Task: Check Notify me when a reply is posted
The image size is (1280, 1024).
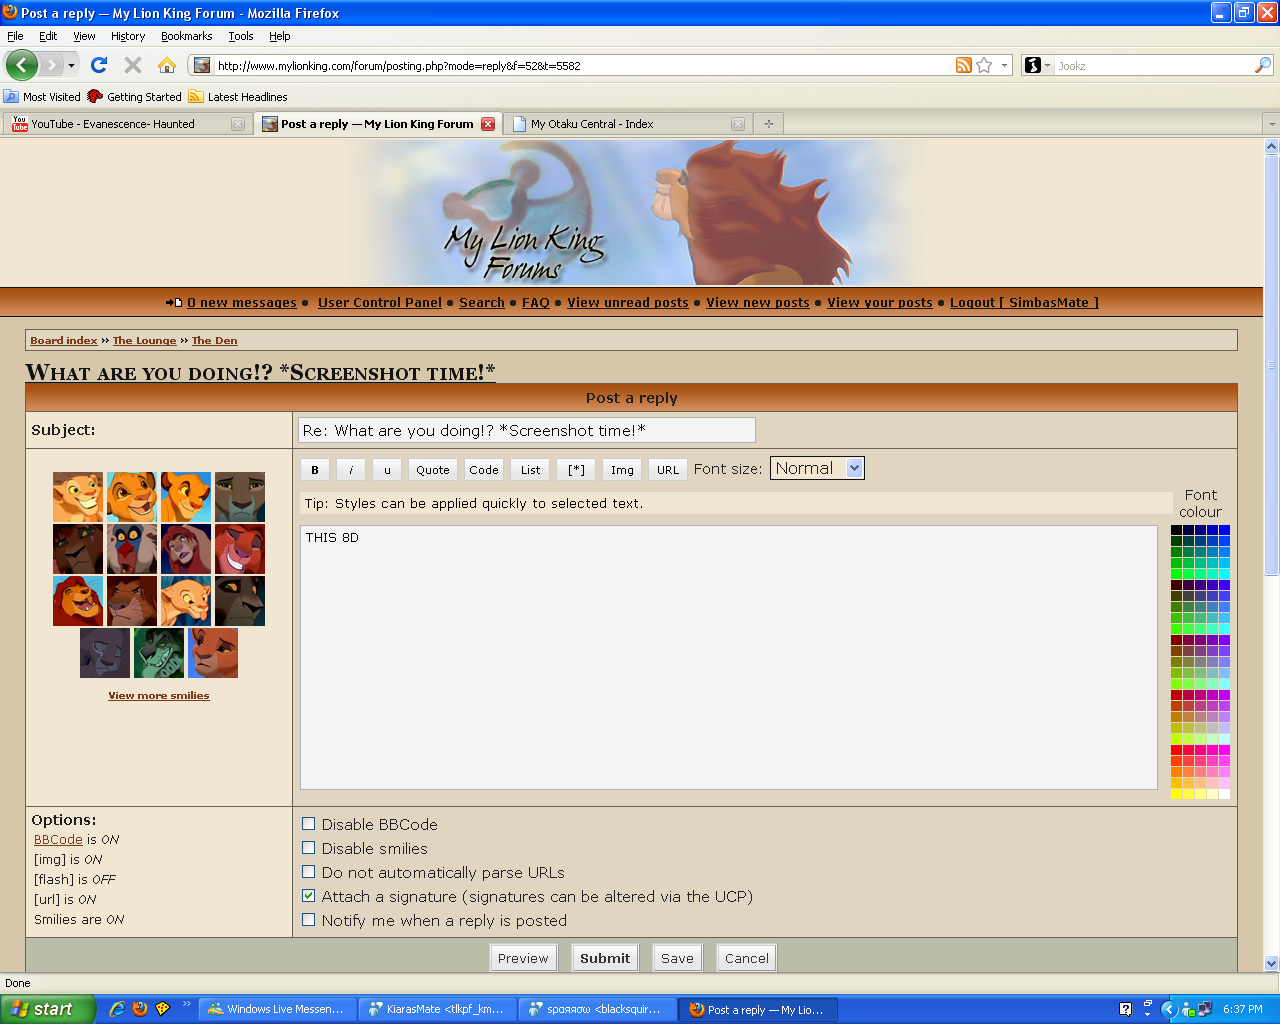Action: (309, 920)
